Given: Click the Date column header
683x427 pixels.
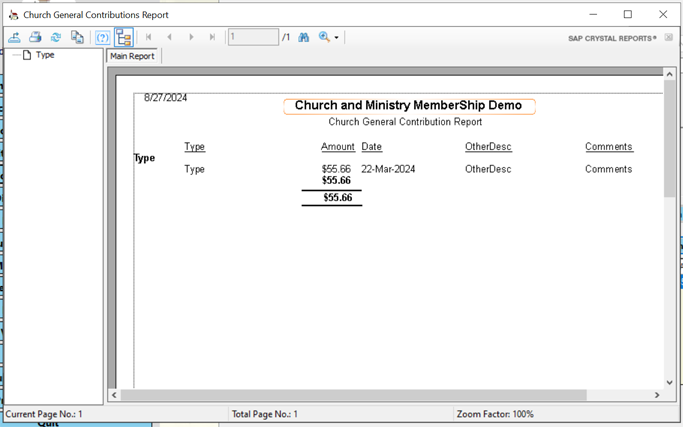Looking at the screenshot, I should [x=372, y=147].
